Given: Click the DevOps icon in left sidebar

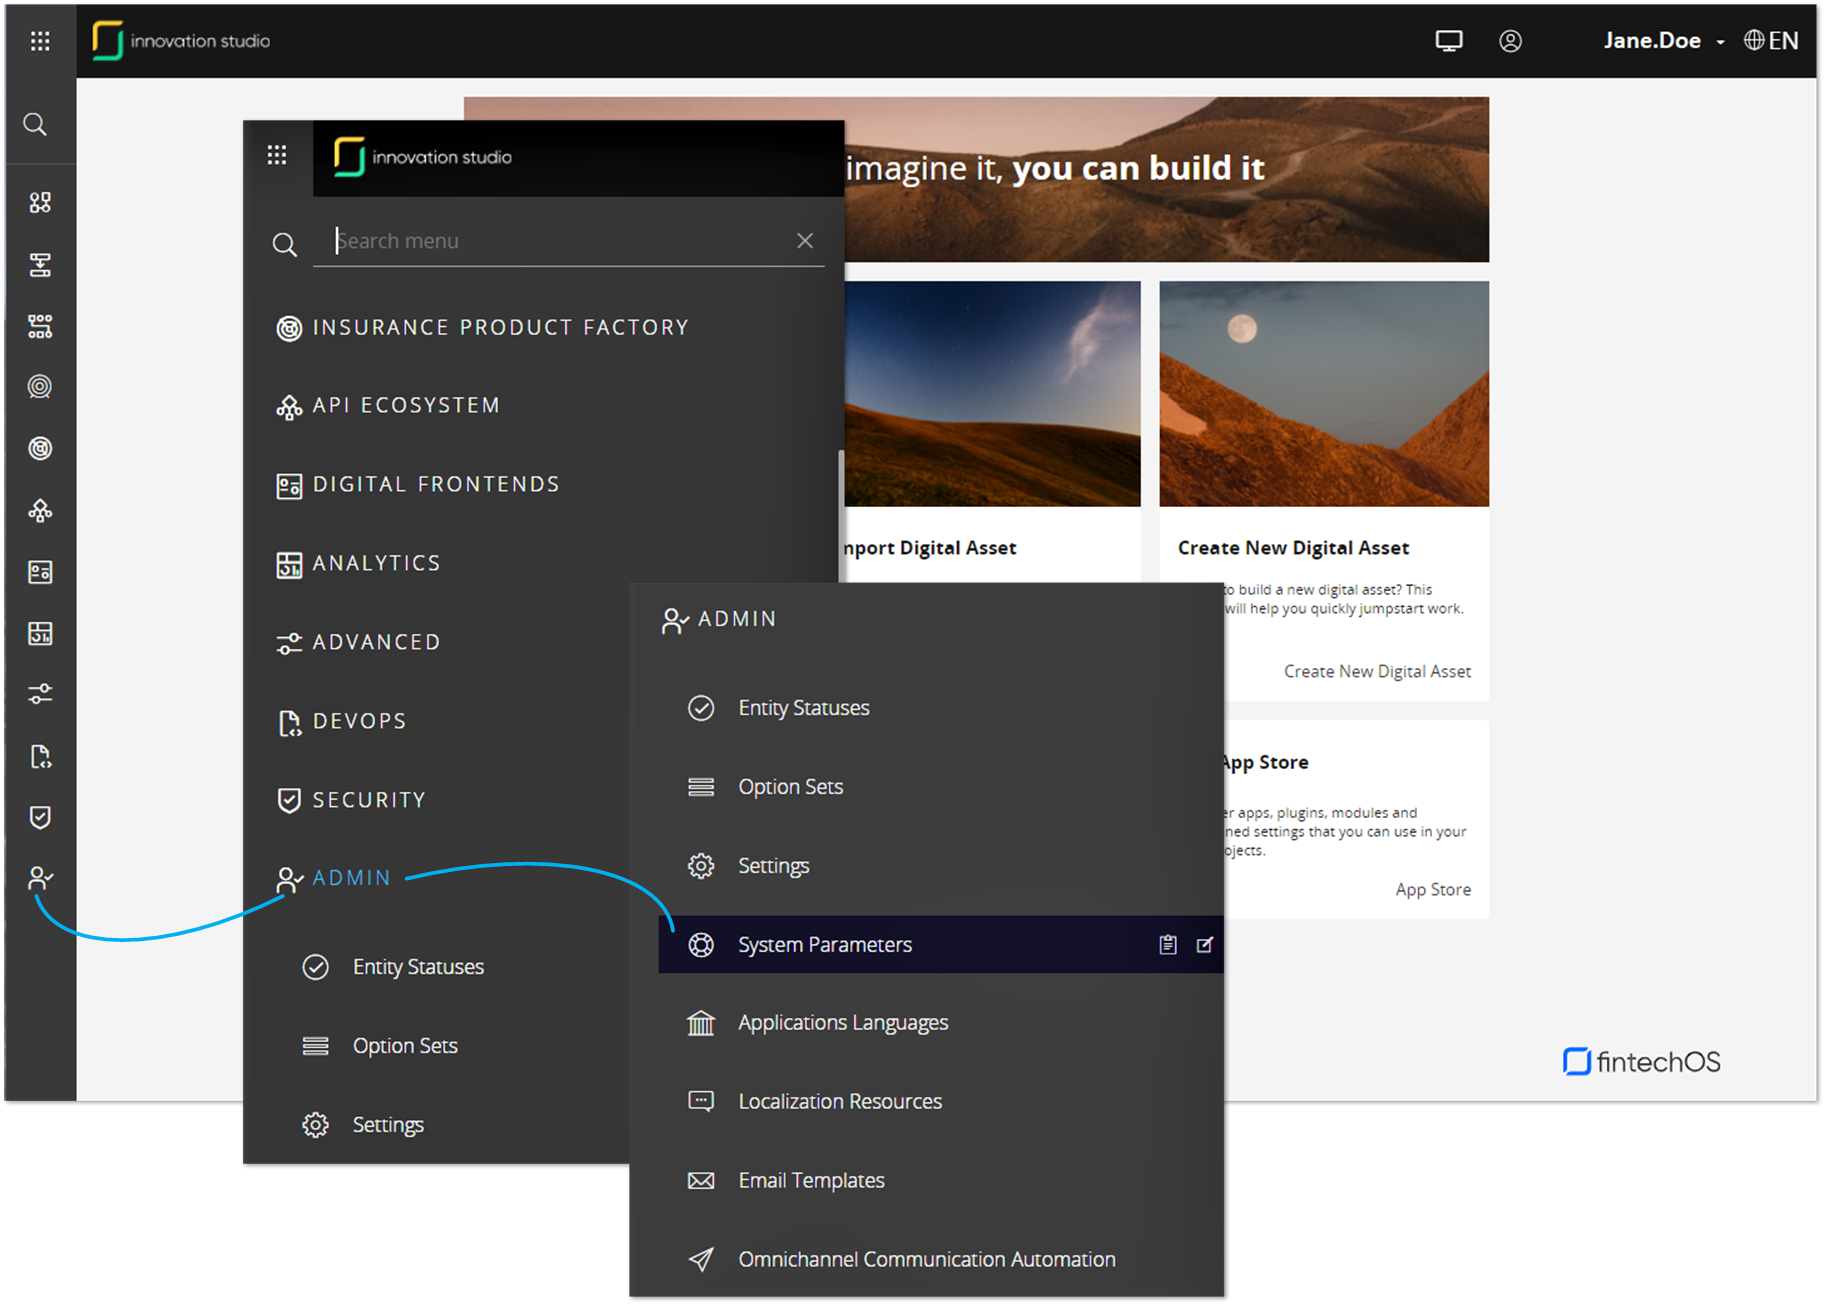Looking at the screenshot, I should tap(40, 757).
